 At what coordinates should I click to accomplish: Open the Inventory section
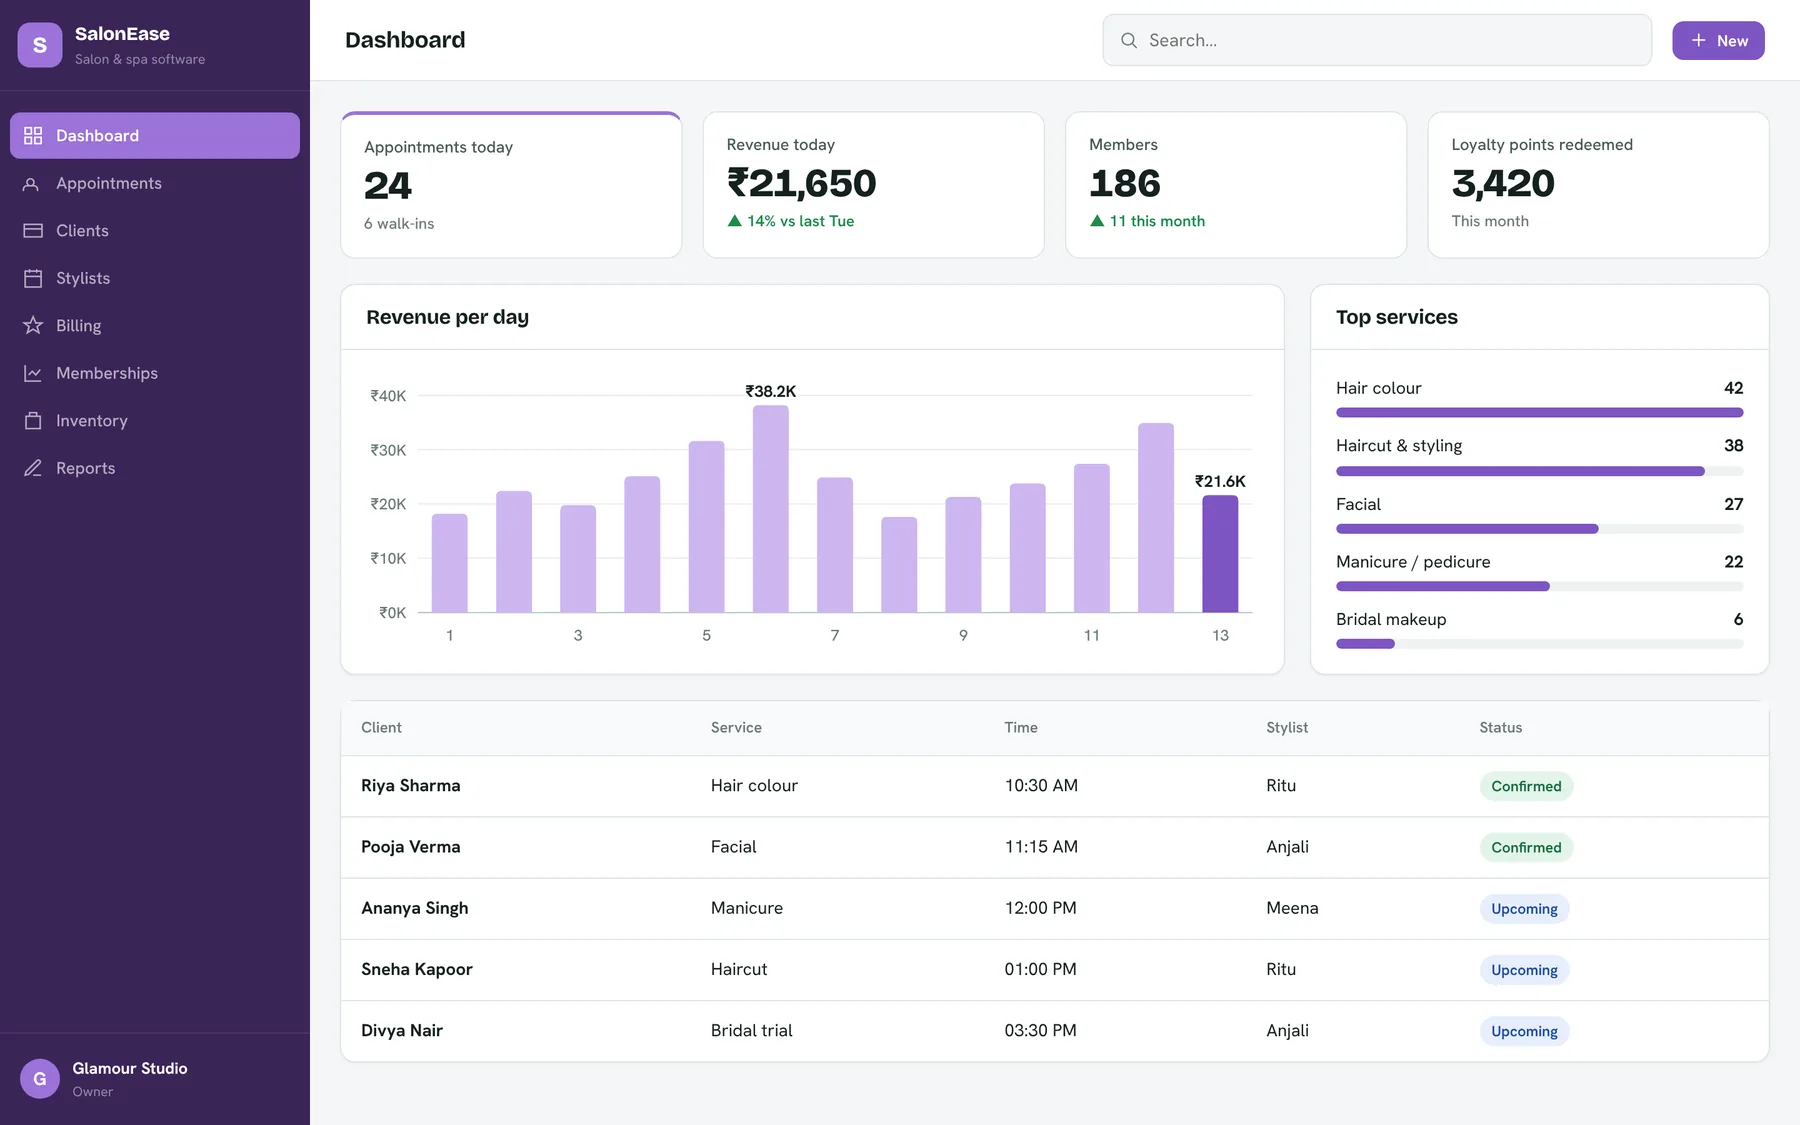155,421
